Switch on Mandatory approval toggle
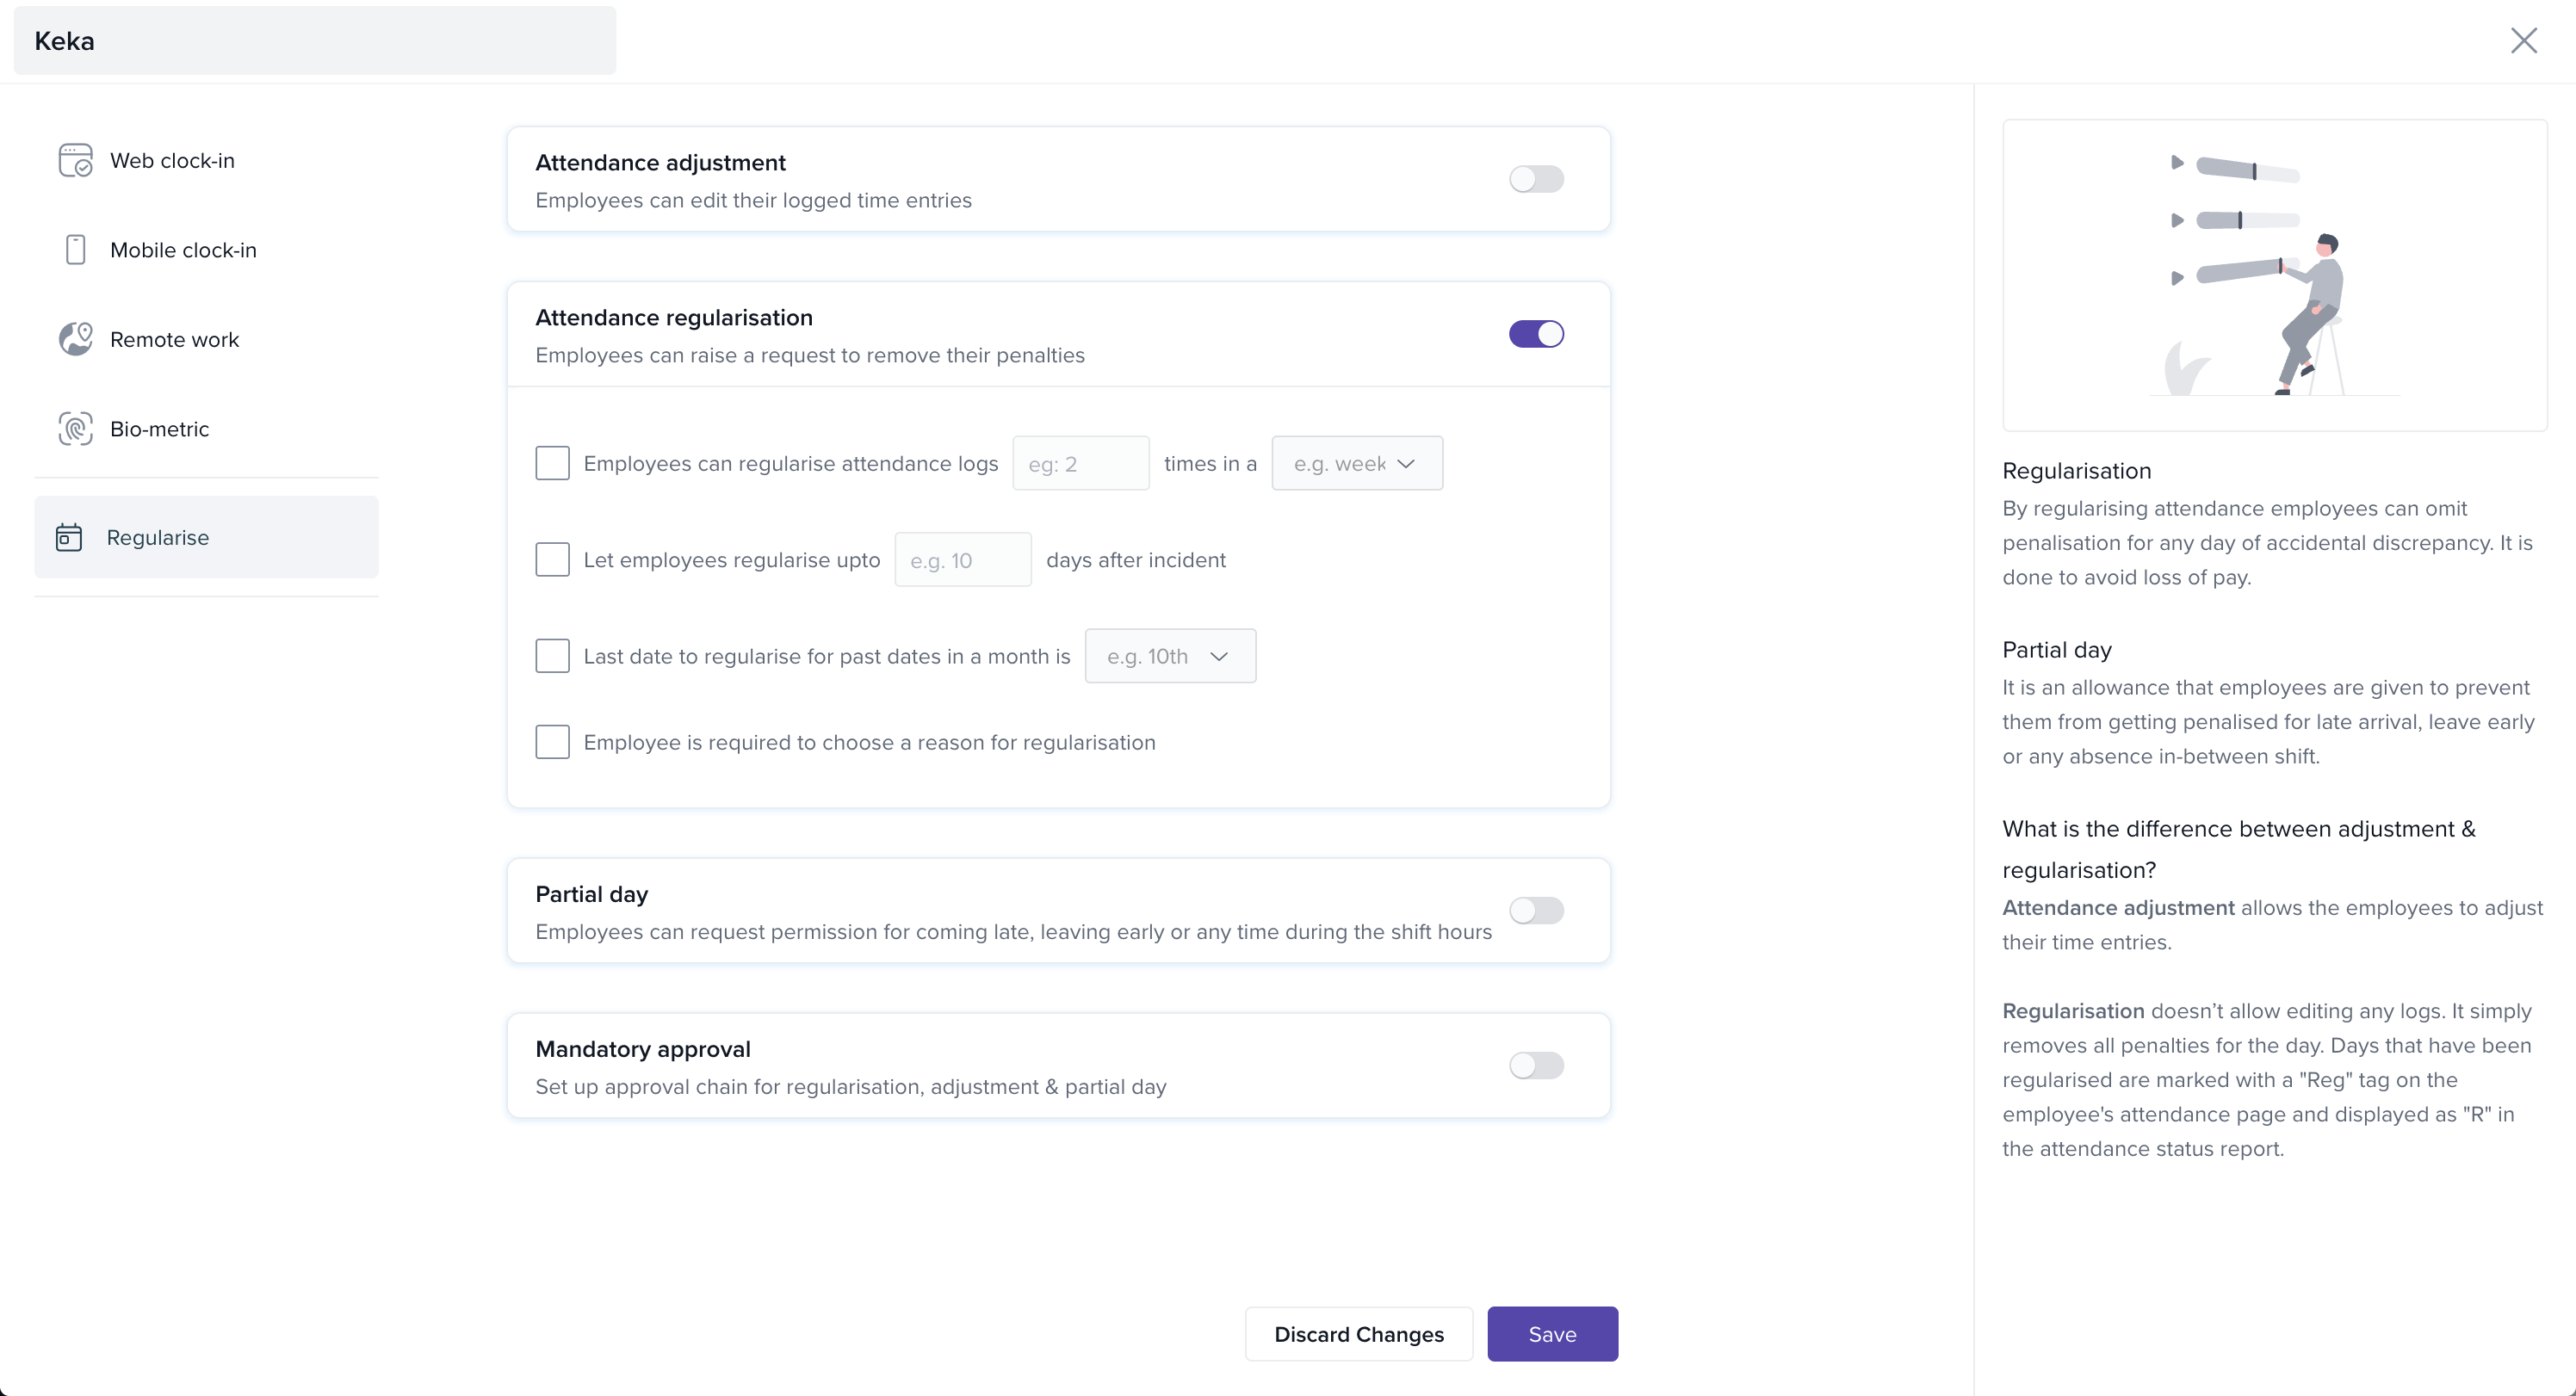 pos(1536,1065)
